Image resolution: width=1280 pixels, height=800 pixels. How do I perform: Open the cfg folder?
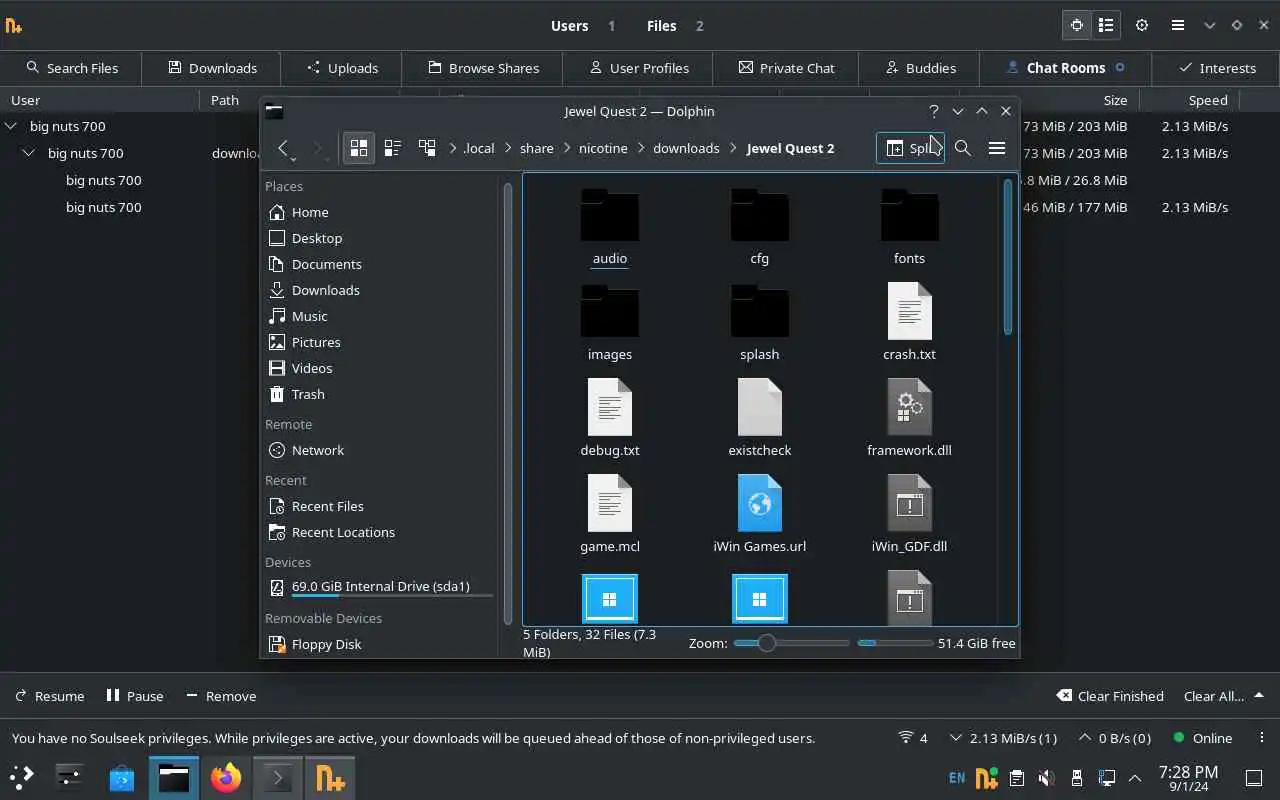click(x=760, y=228)
